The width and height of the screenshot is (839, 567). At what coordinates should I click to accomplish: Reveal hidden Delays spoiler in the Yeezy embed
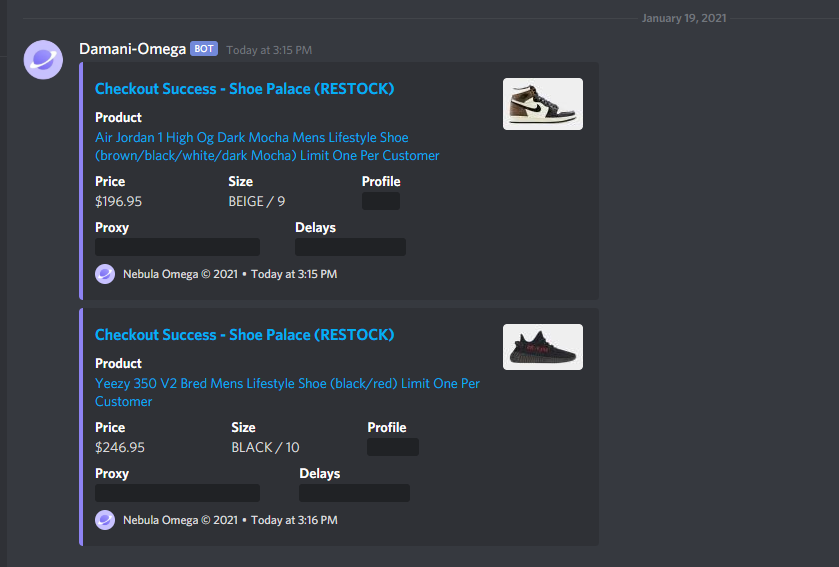coord(354,493)
